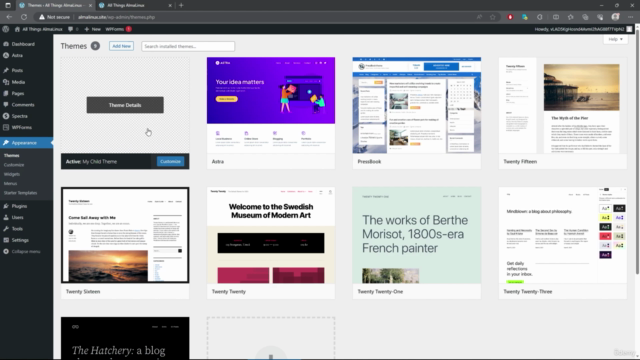Viewport: 640px width, 360px height.
Task: Open the Howdy user account menu
Action: point(583,29)
